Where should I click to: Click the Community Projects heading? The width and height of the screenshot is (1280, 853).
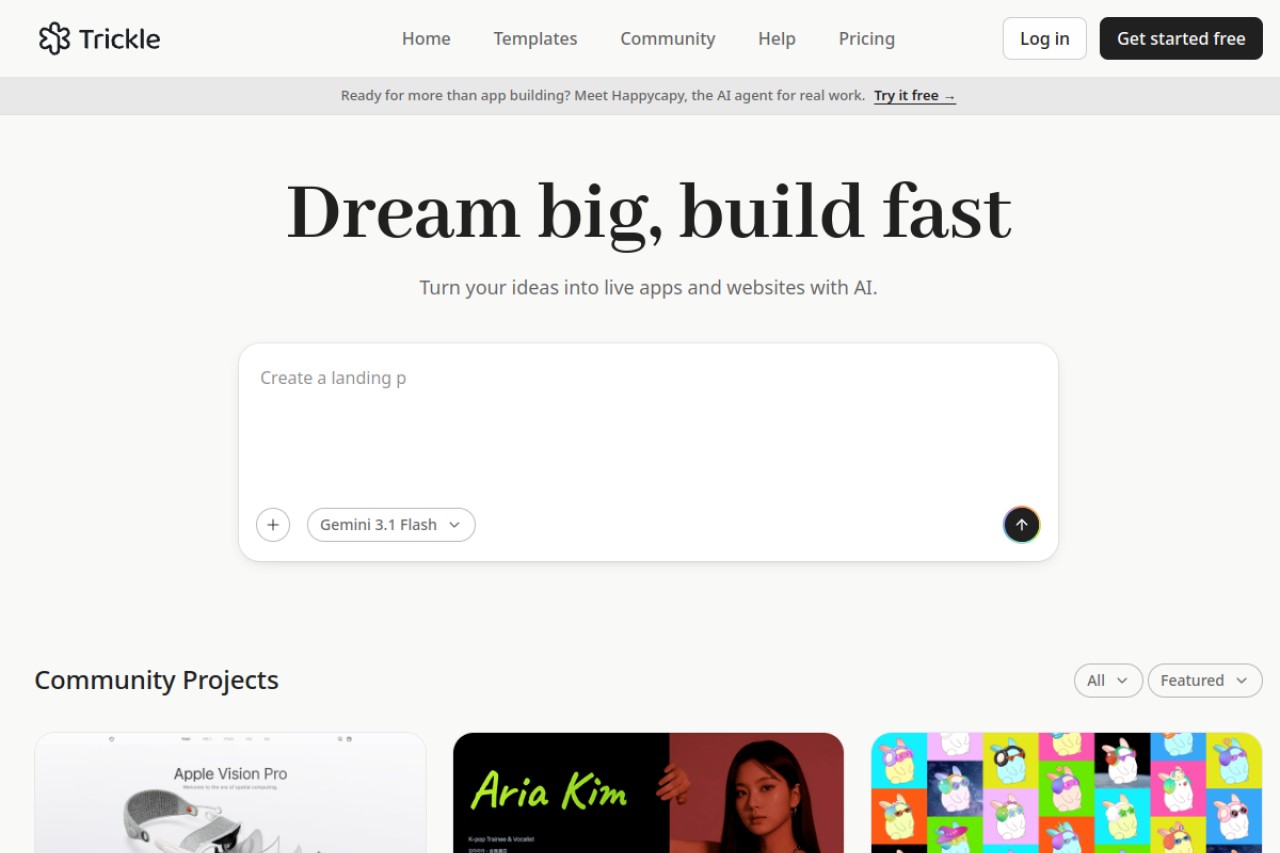click(x=156, y=680)
